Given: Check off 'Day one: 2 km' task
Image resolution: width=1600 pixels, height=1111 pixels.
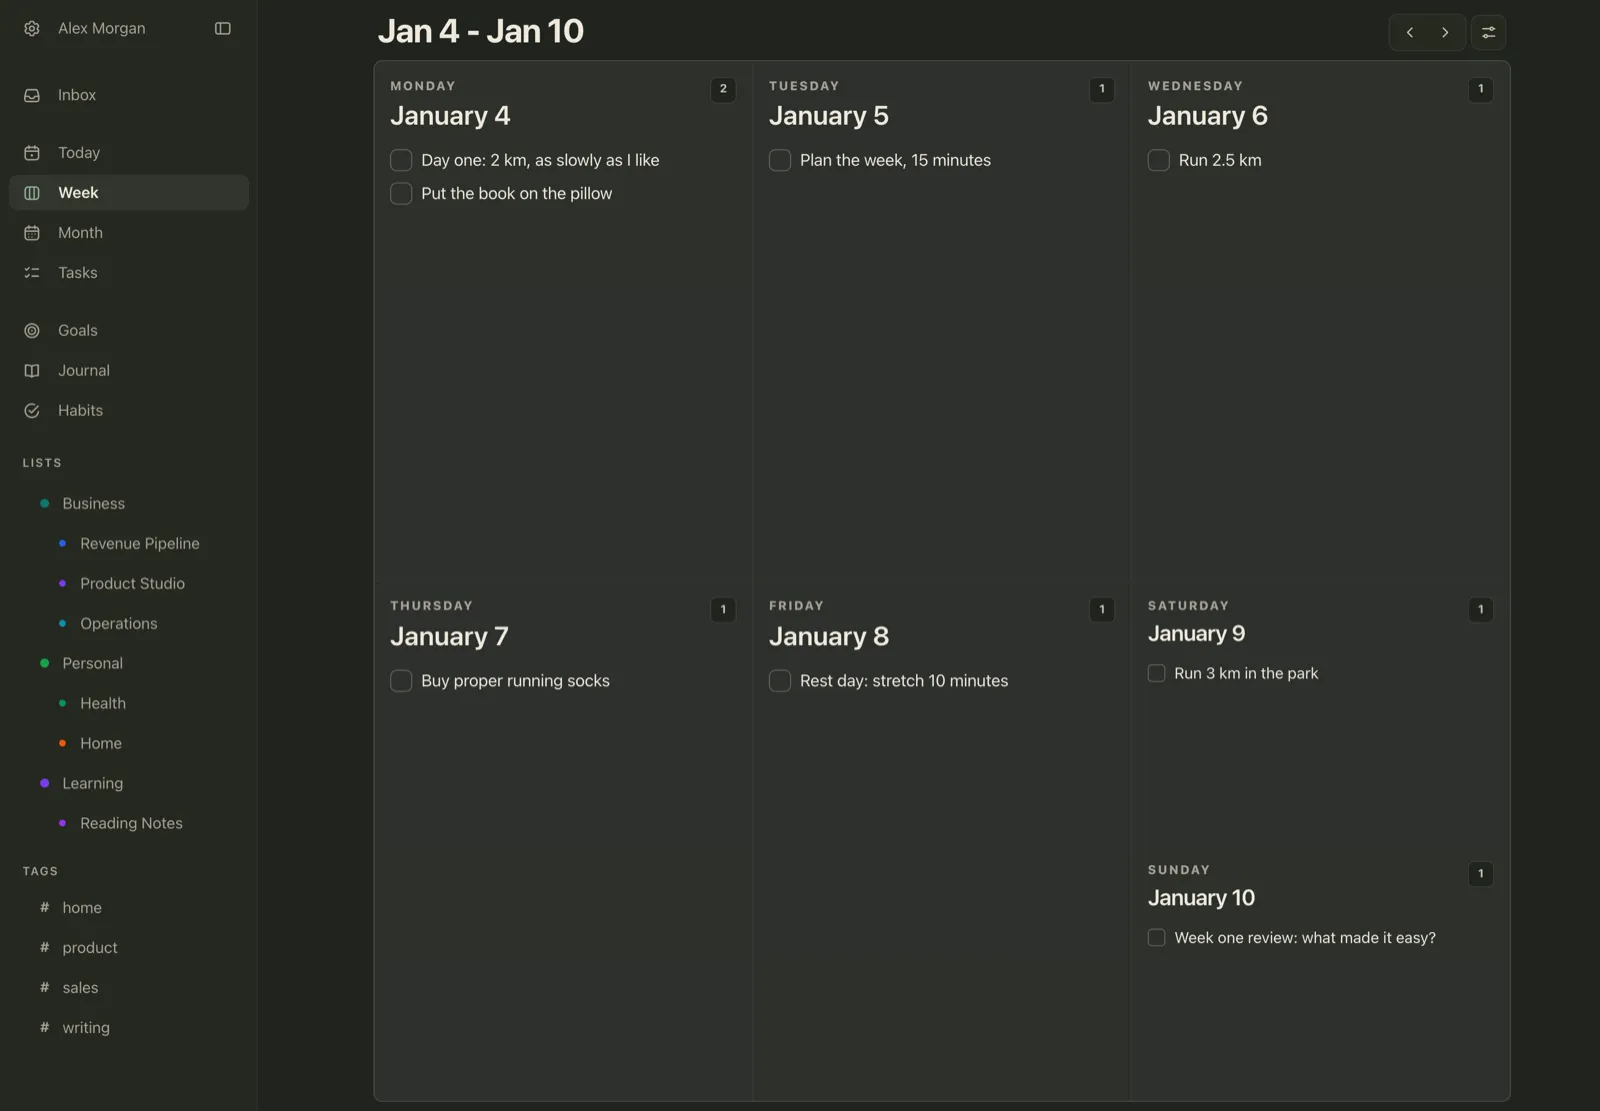Looking at the screenshot, I should click(x=401, y=160).
